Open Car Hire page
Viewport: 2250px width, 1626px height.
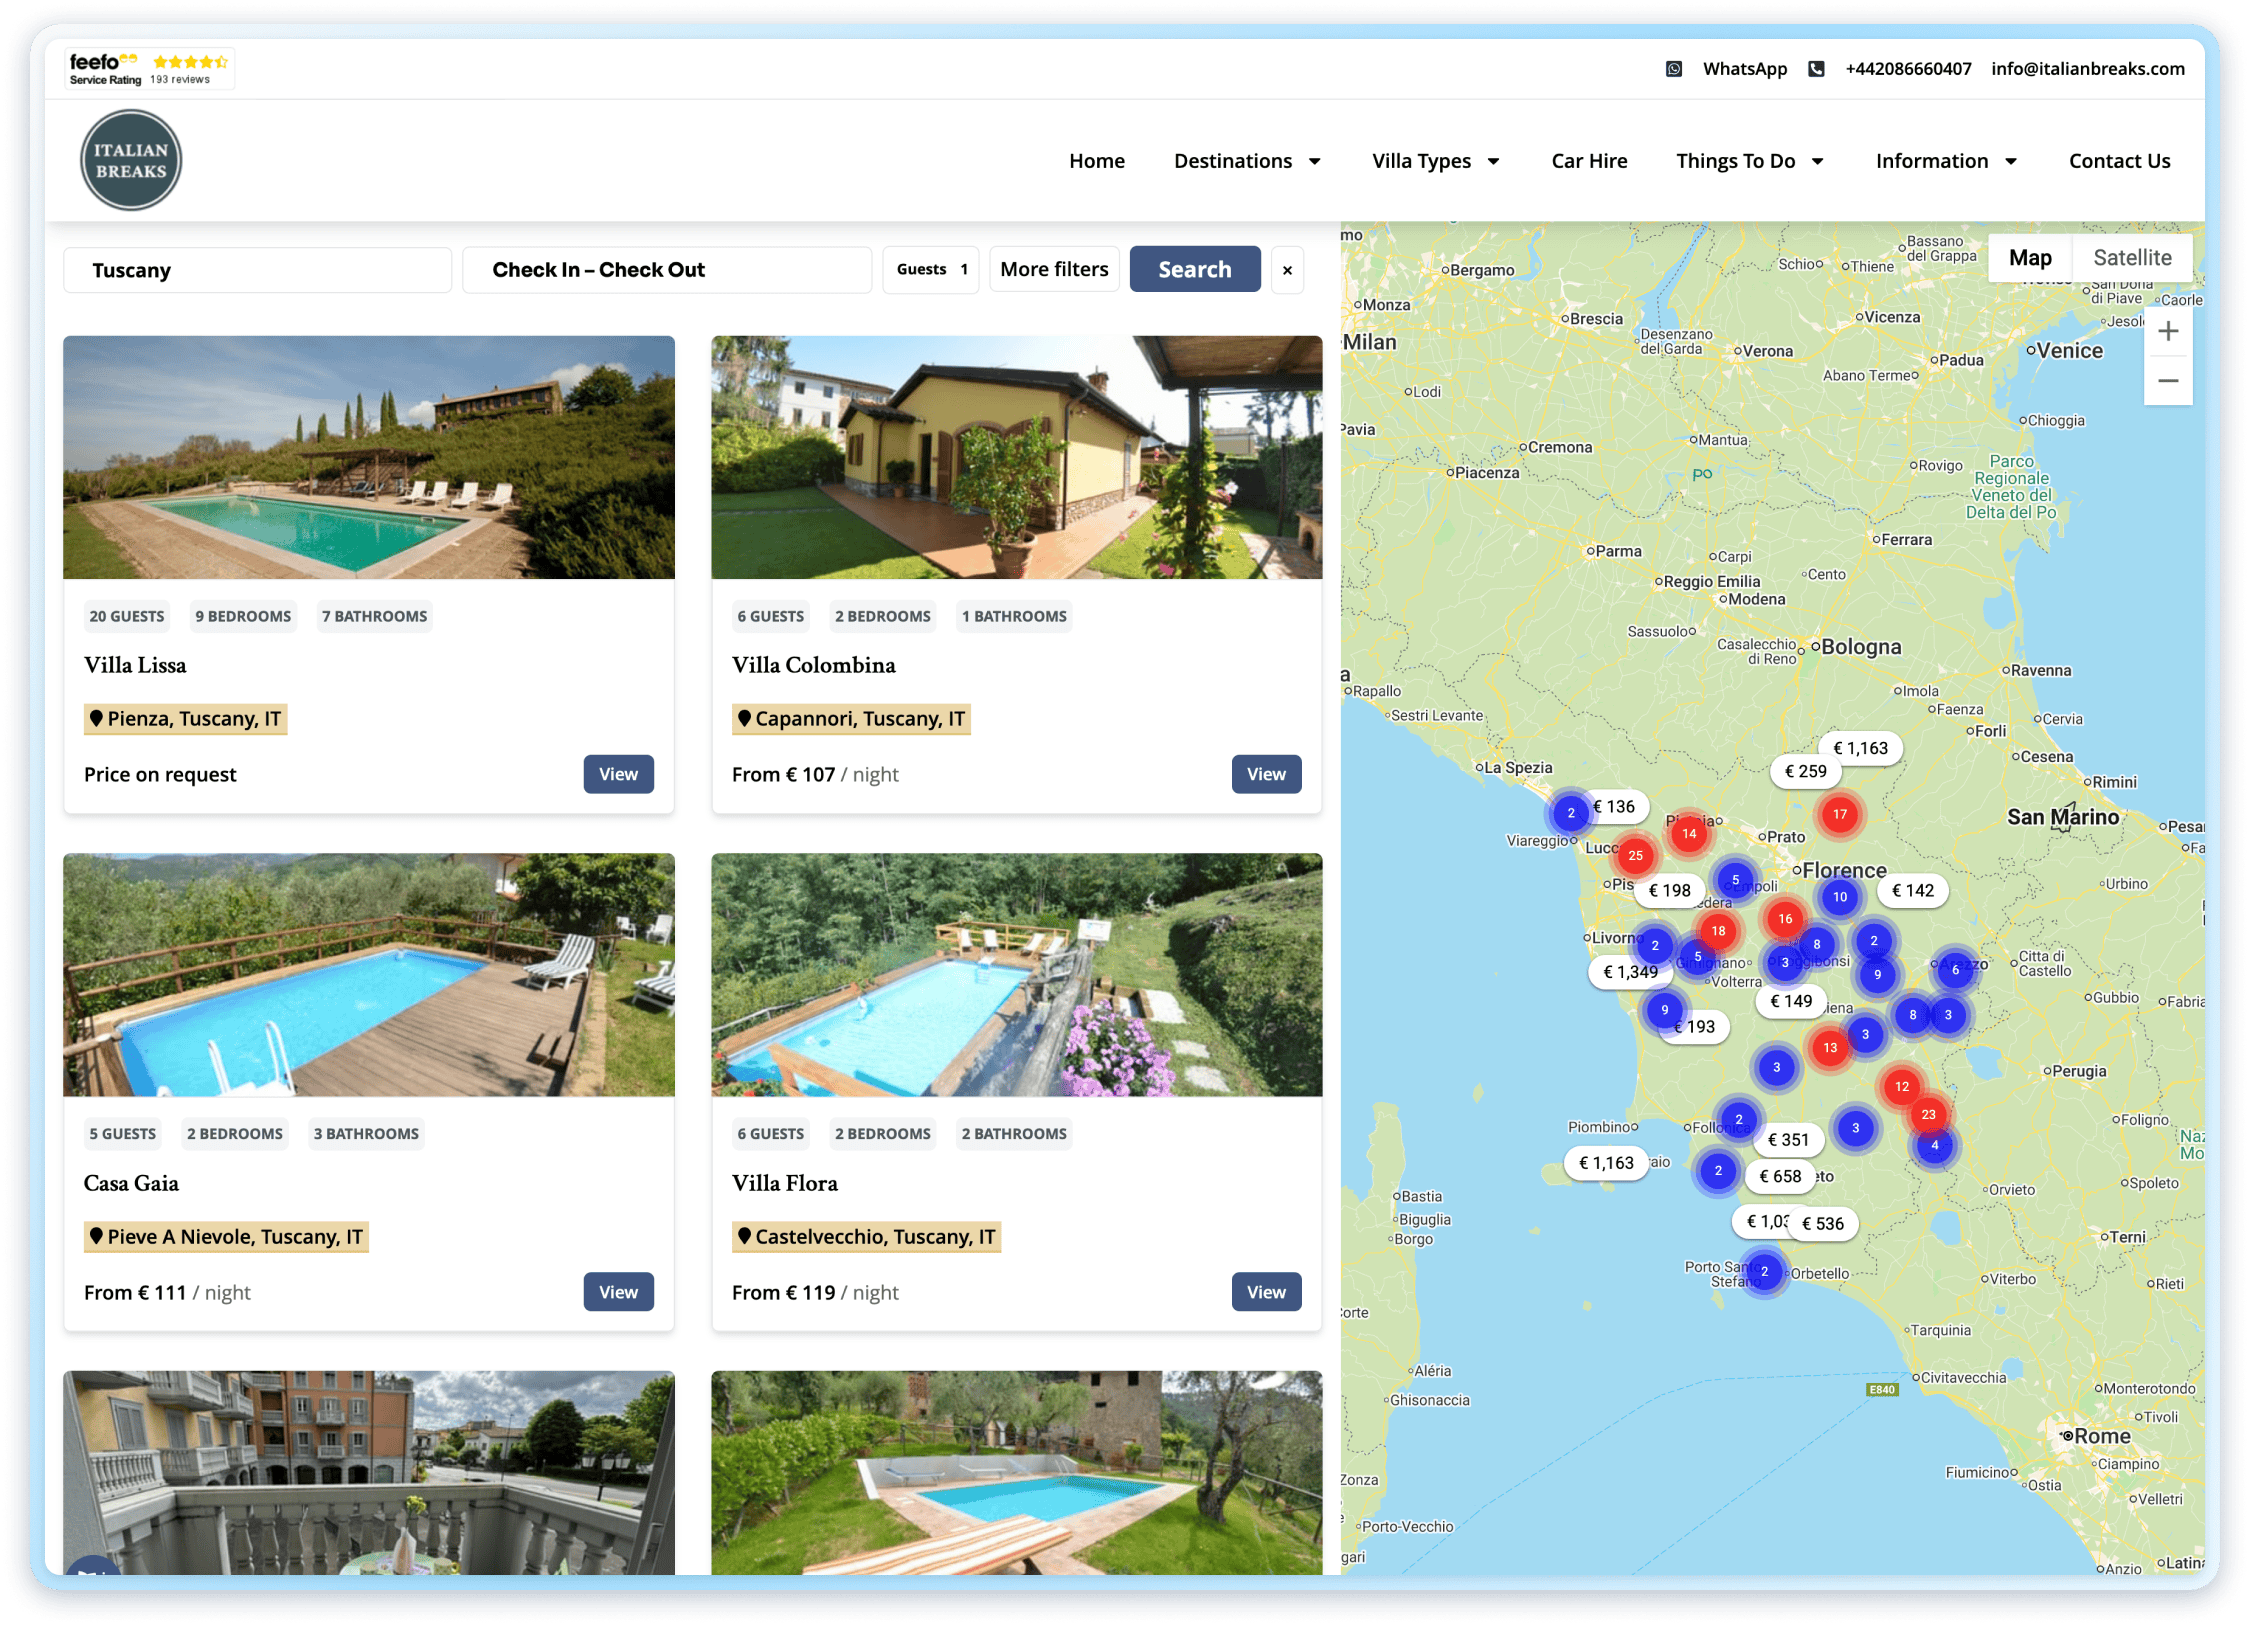[x=1589, y=161]
